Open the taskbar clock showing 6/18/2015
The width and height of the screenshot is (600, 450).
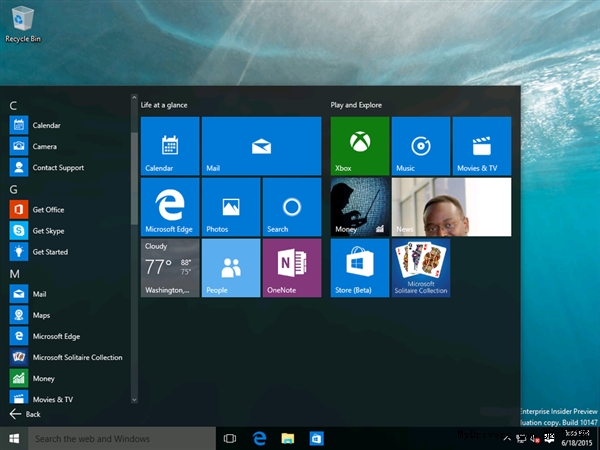coord(577,438)
